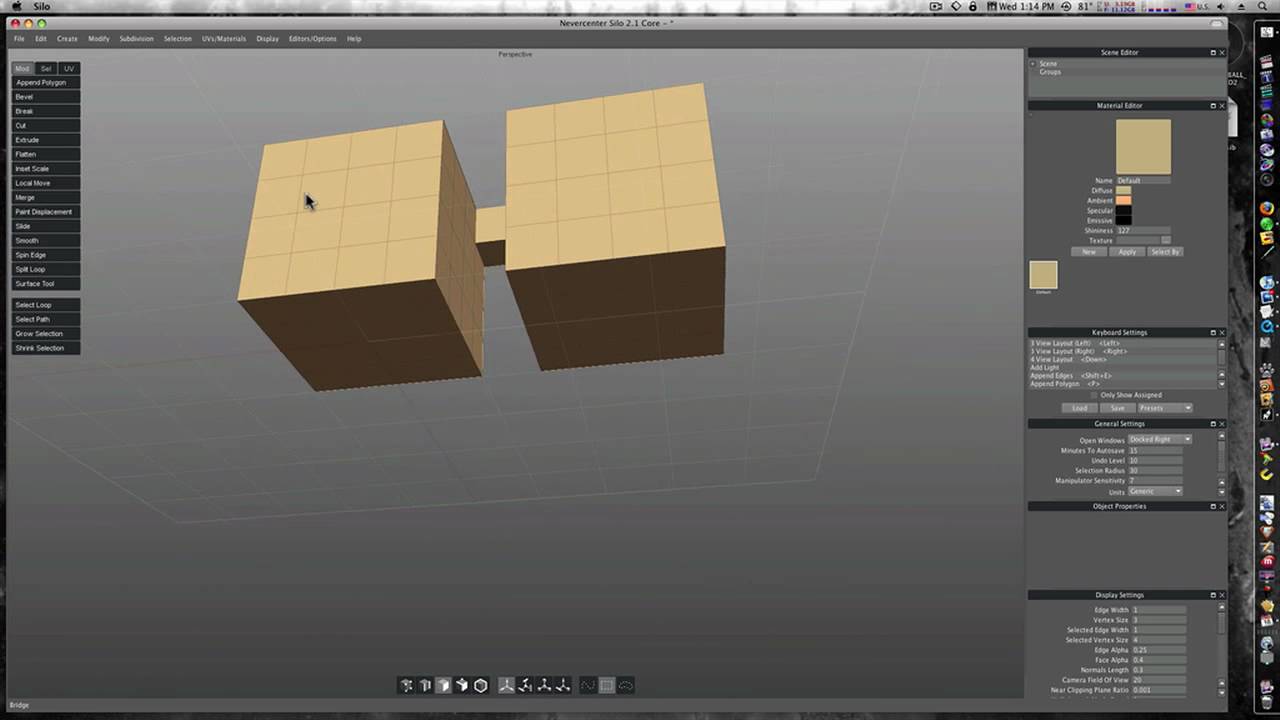Click the Diffuse color swatch
The image size is (1280, 720).
[x=1124, y=190]
